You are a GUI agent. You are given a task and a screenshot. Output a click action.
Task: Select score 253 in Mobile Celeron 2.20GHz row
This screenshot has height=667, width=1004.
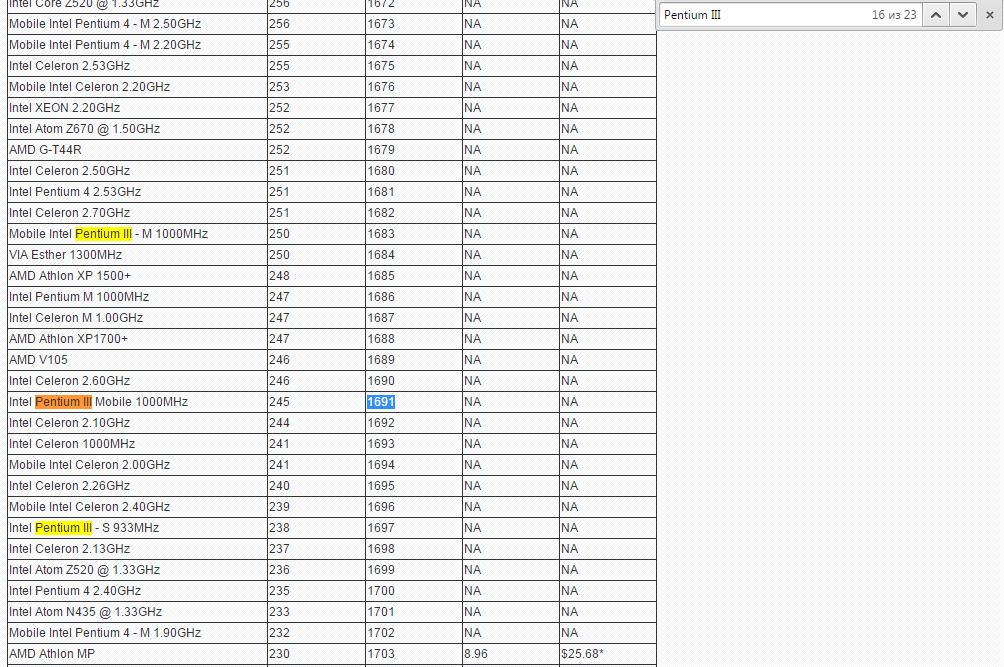[x=316, y=87]
